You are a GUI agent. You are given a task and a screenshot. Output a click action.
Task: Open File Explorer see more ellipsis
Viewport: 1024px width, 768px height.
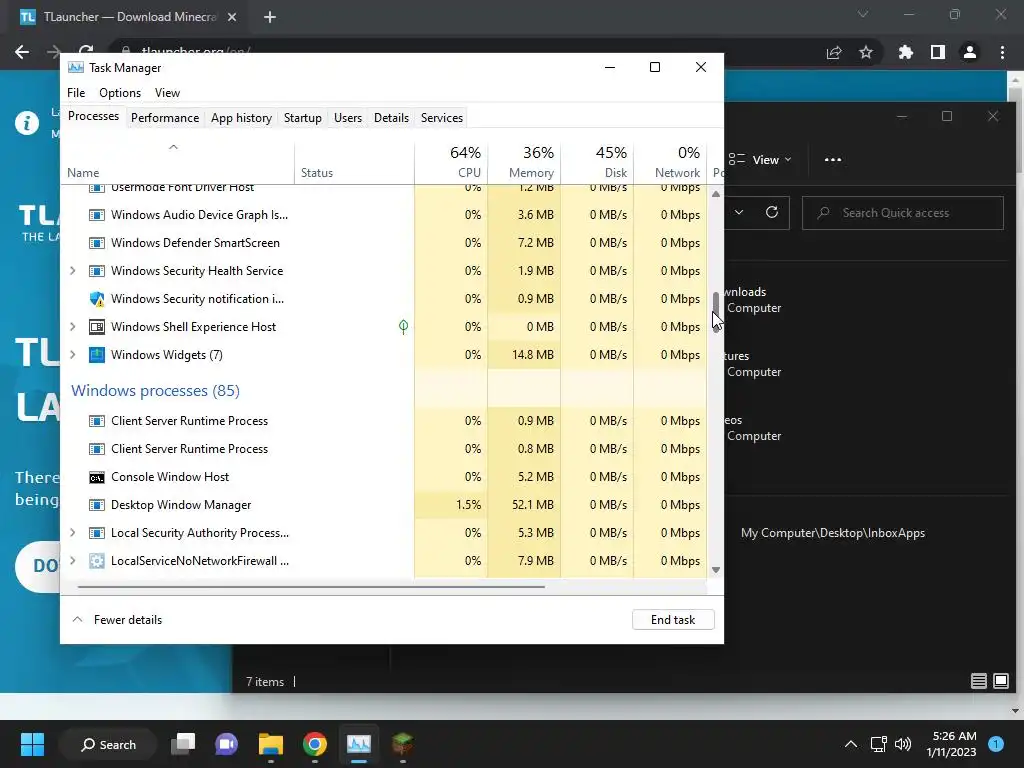coord(833,160)
